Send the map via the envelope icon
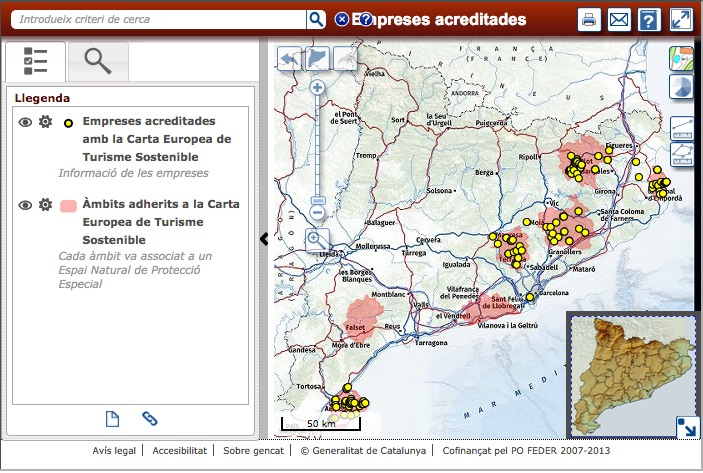 click(x=619, y=20)
